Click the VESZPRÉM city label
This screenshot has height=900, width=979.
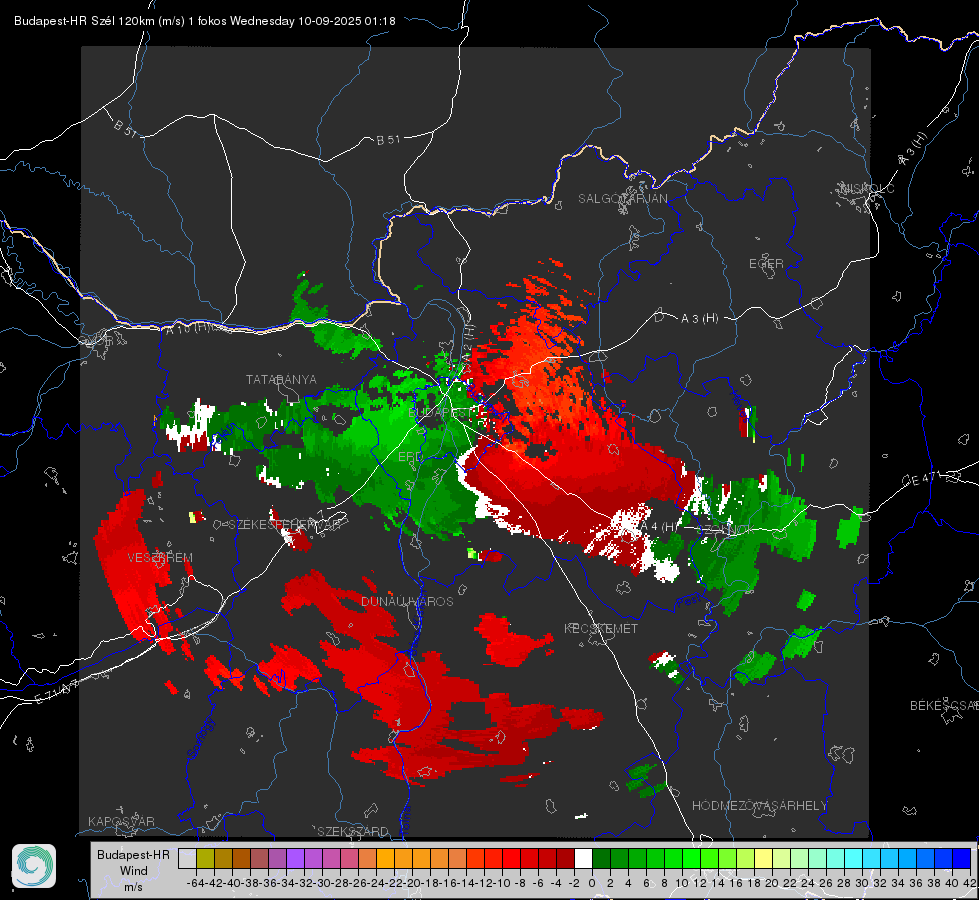click(160, 557)
